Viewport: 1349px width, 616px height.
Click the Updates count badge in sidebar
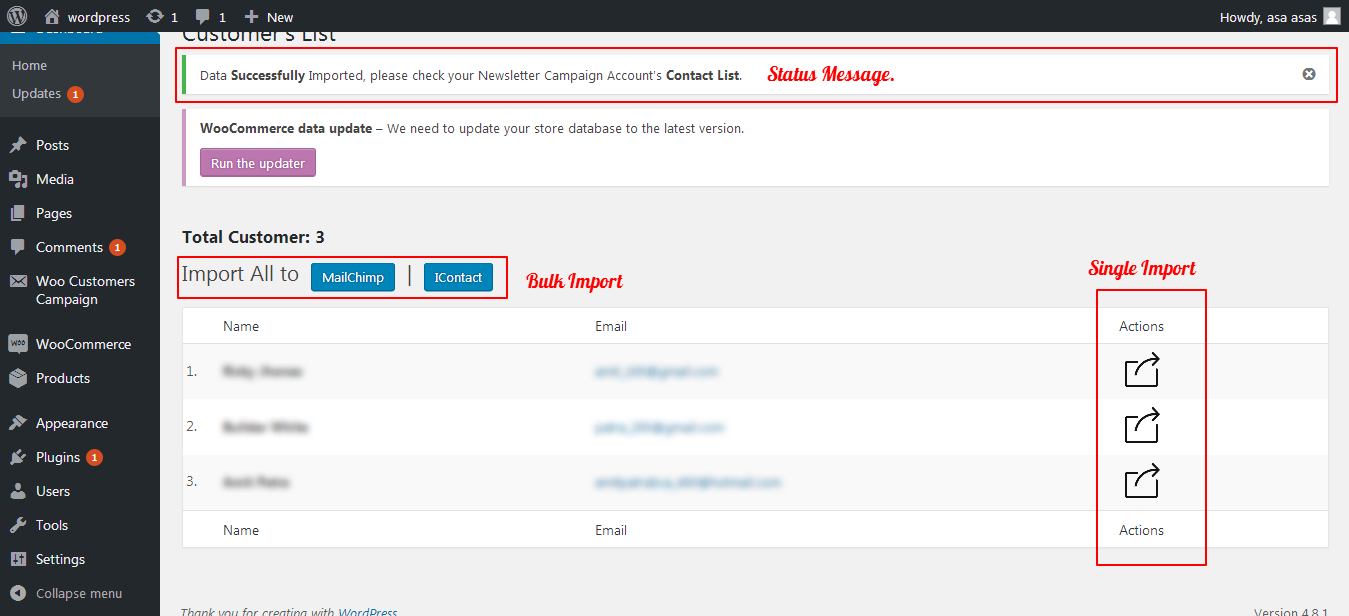click(76, 94)
